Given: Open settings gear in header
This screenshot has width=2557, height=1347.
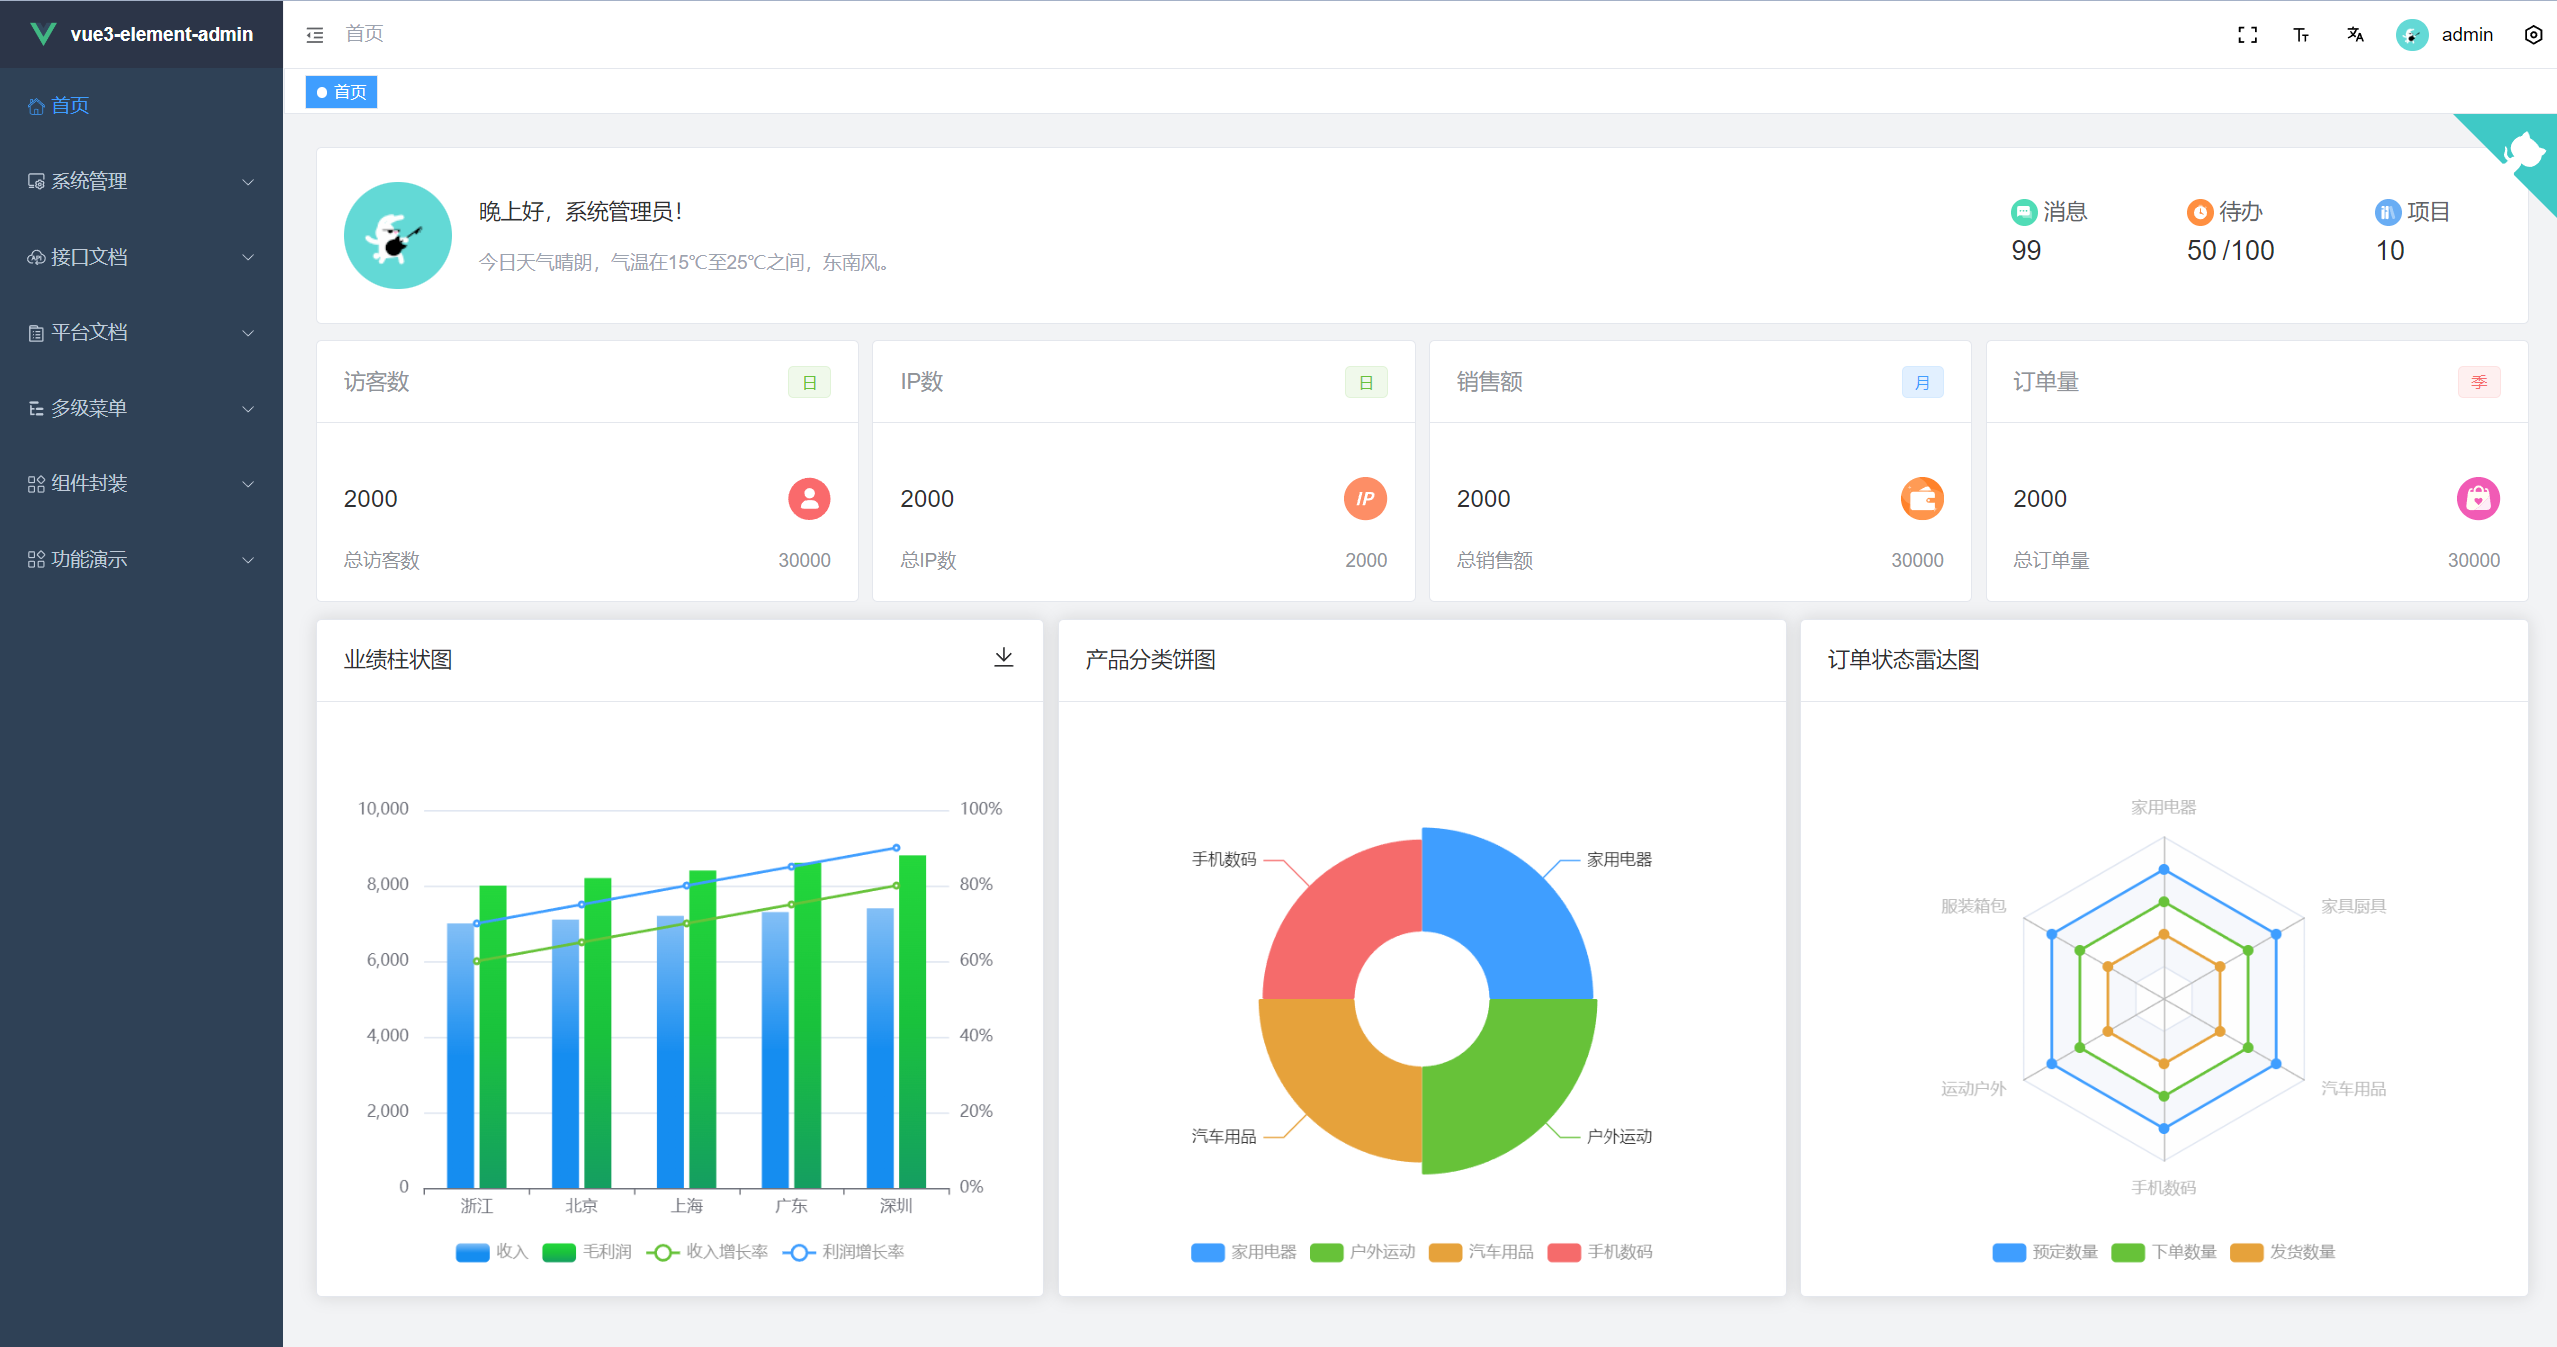Looking at the screenshot, I should 2533,35.
